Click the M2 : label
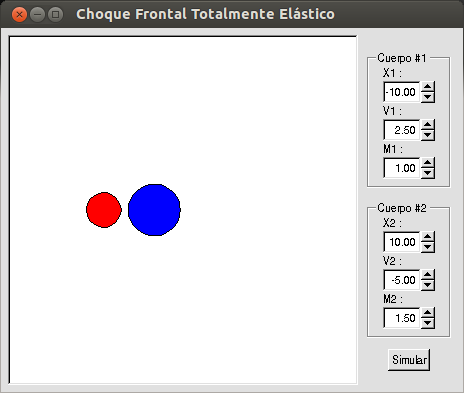464x393 pixels. point(393,299)
